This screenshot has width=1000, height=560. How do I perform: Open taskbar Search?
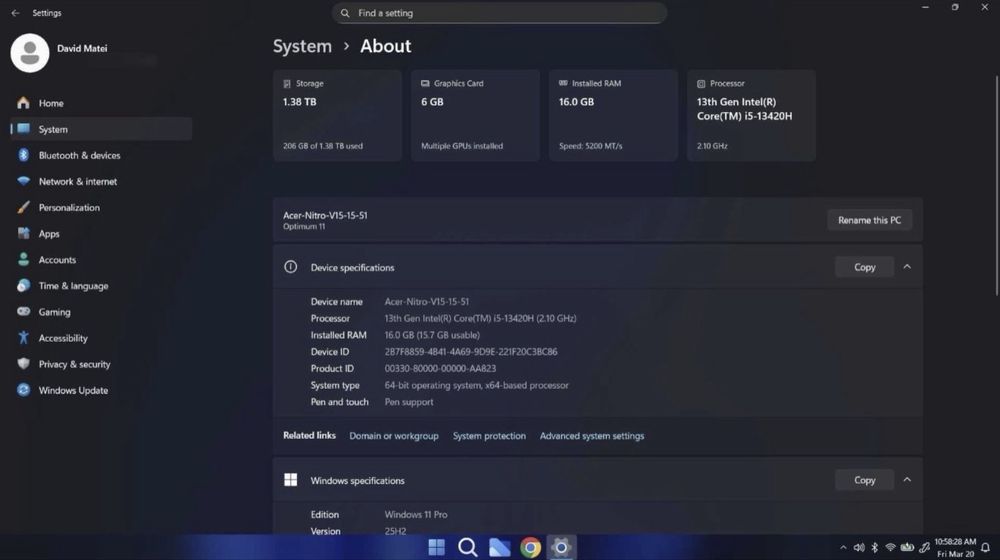click(467, 547)
